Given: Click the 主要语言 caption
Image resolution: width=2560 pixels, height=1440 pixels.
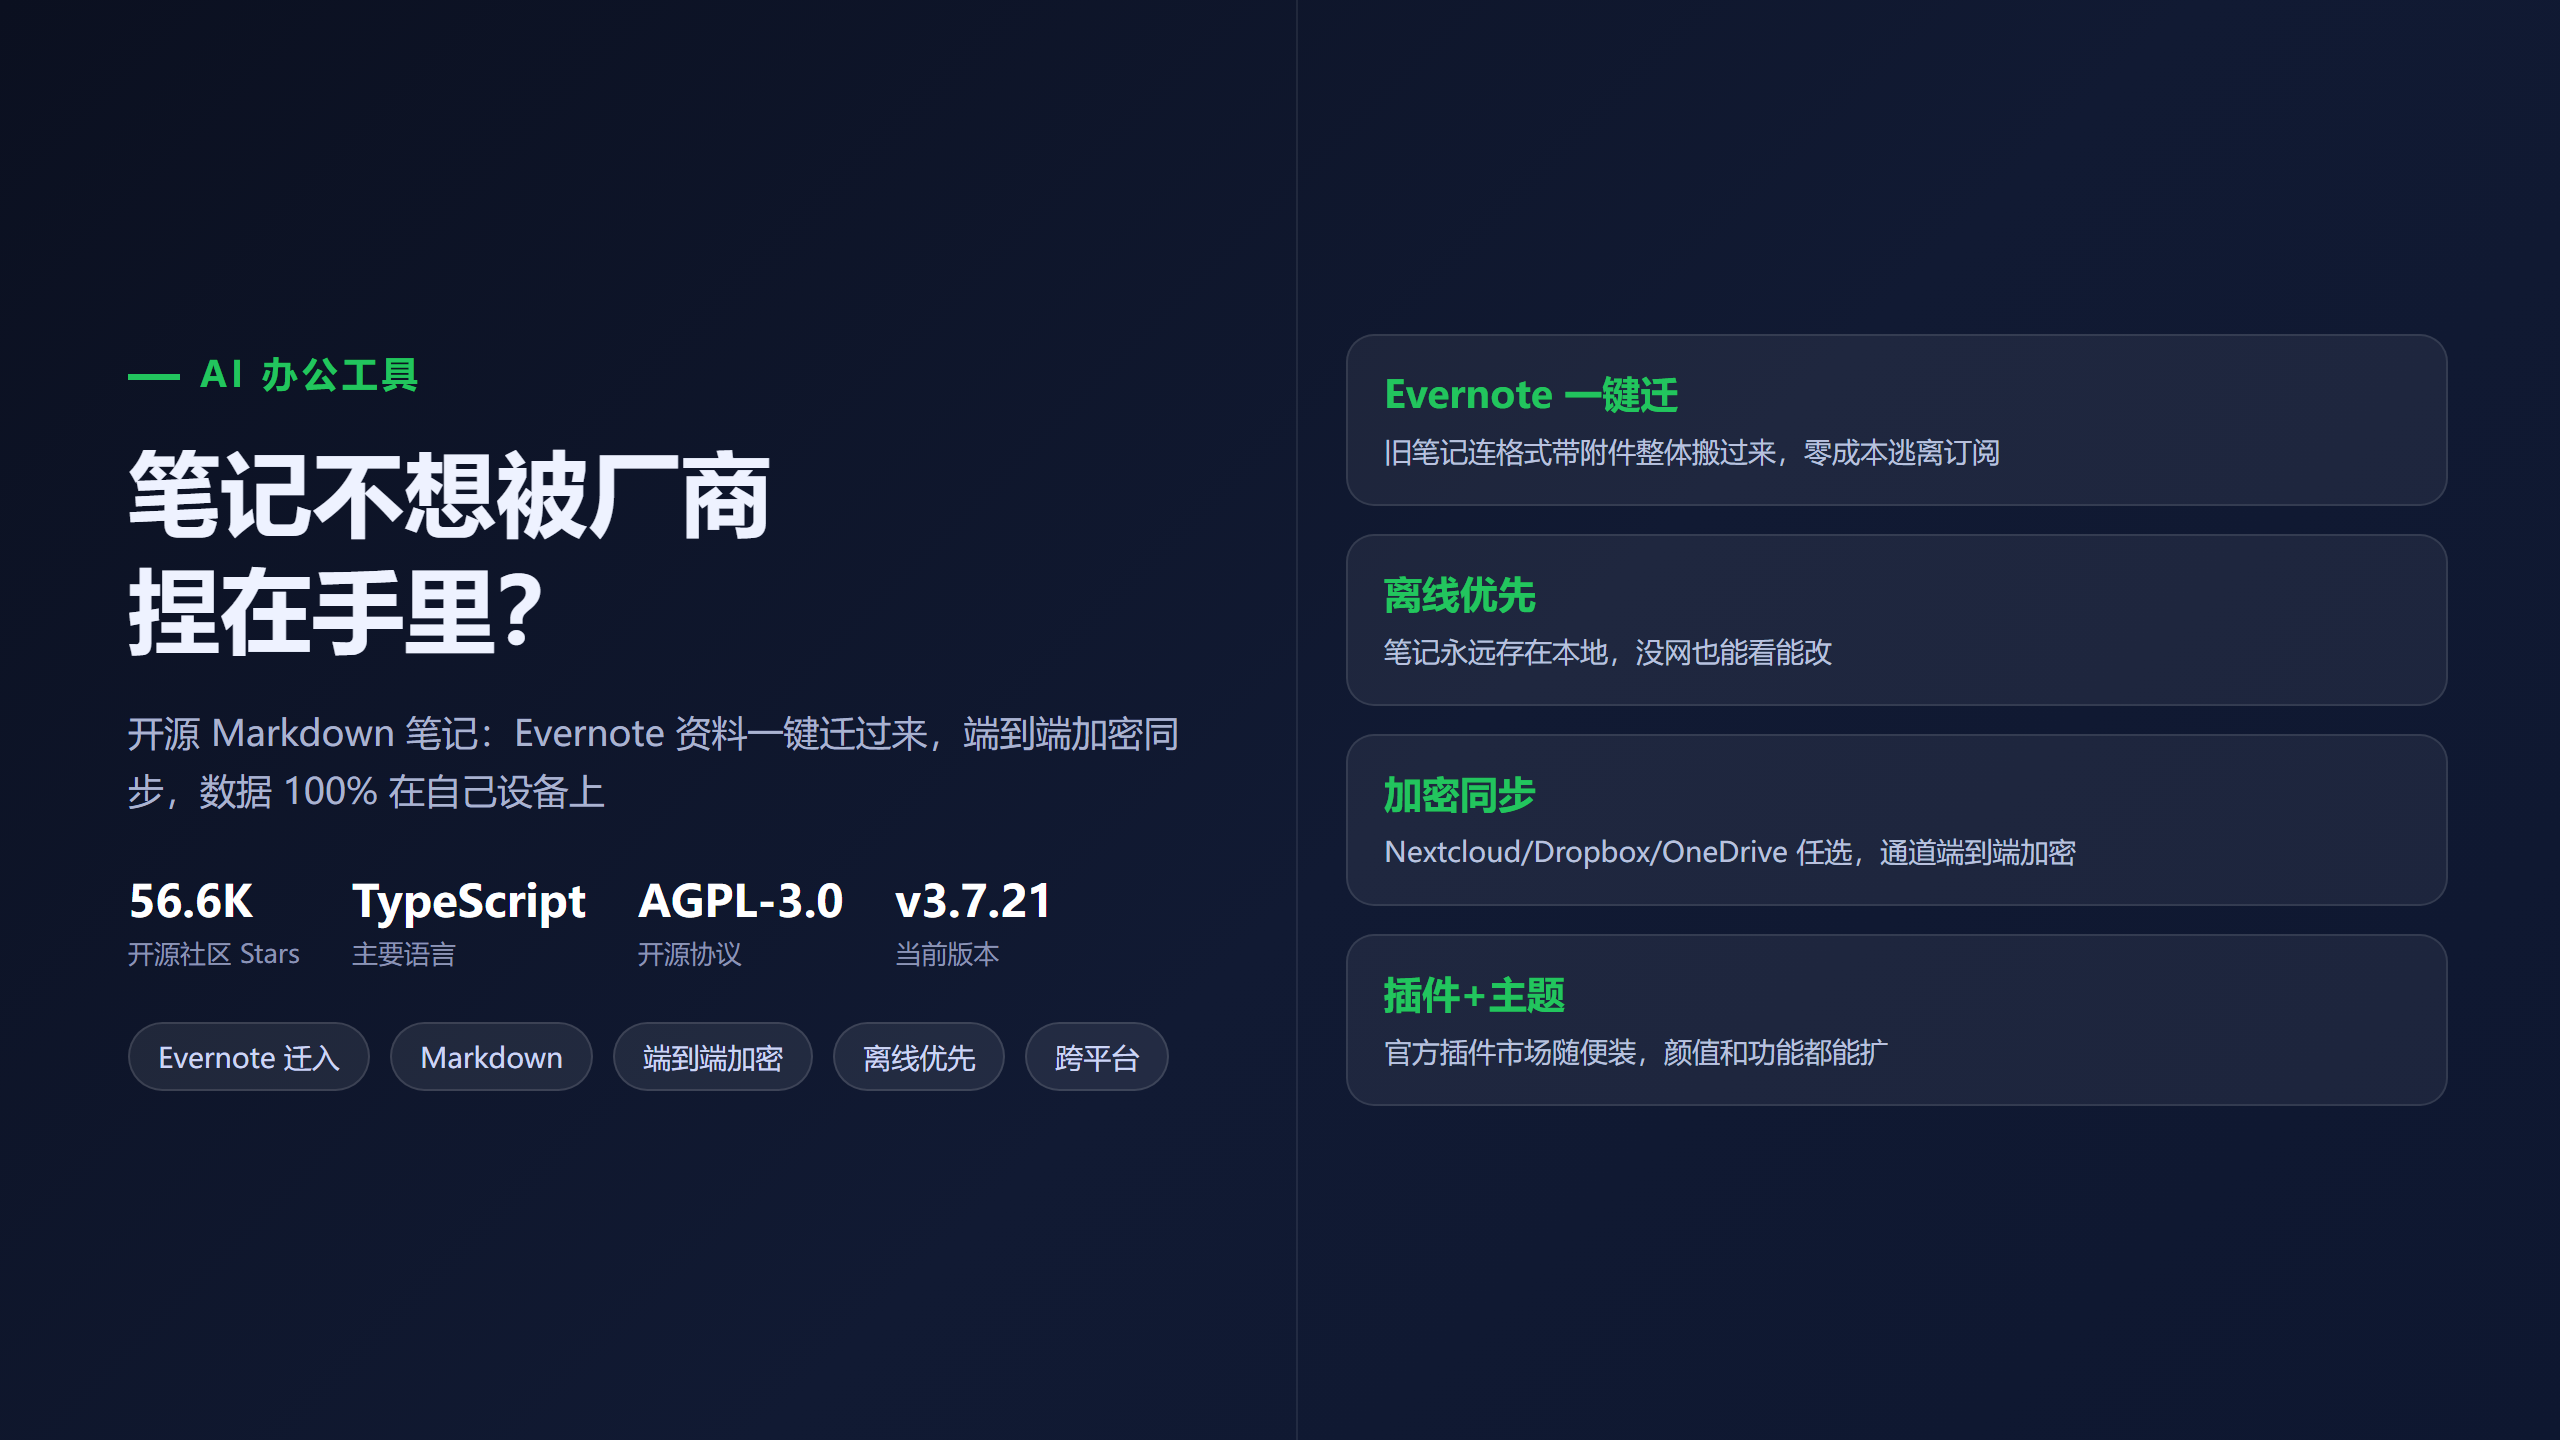Looking at the screenshot, I should 403,954.
